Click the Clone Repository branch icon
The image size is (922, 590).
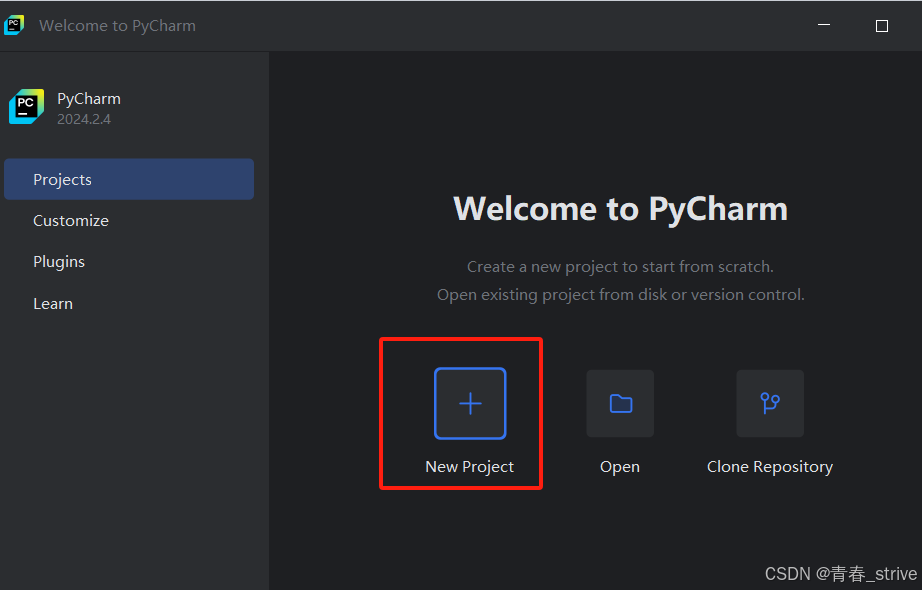click(x=770, y=404)
